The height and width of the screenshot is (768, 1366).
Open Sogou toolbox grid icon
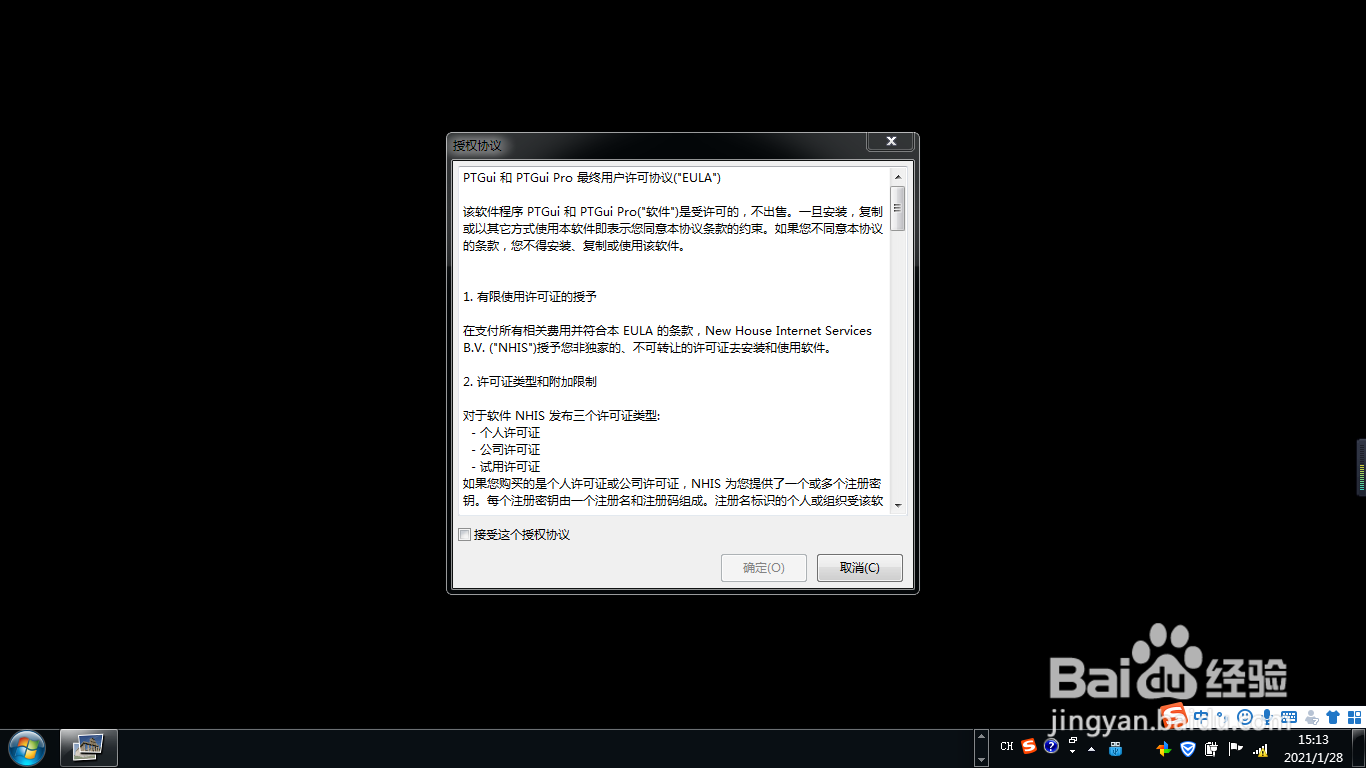[1355, 716]
